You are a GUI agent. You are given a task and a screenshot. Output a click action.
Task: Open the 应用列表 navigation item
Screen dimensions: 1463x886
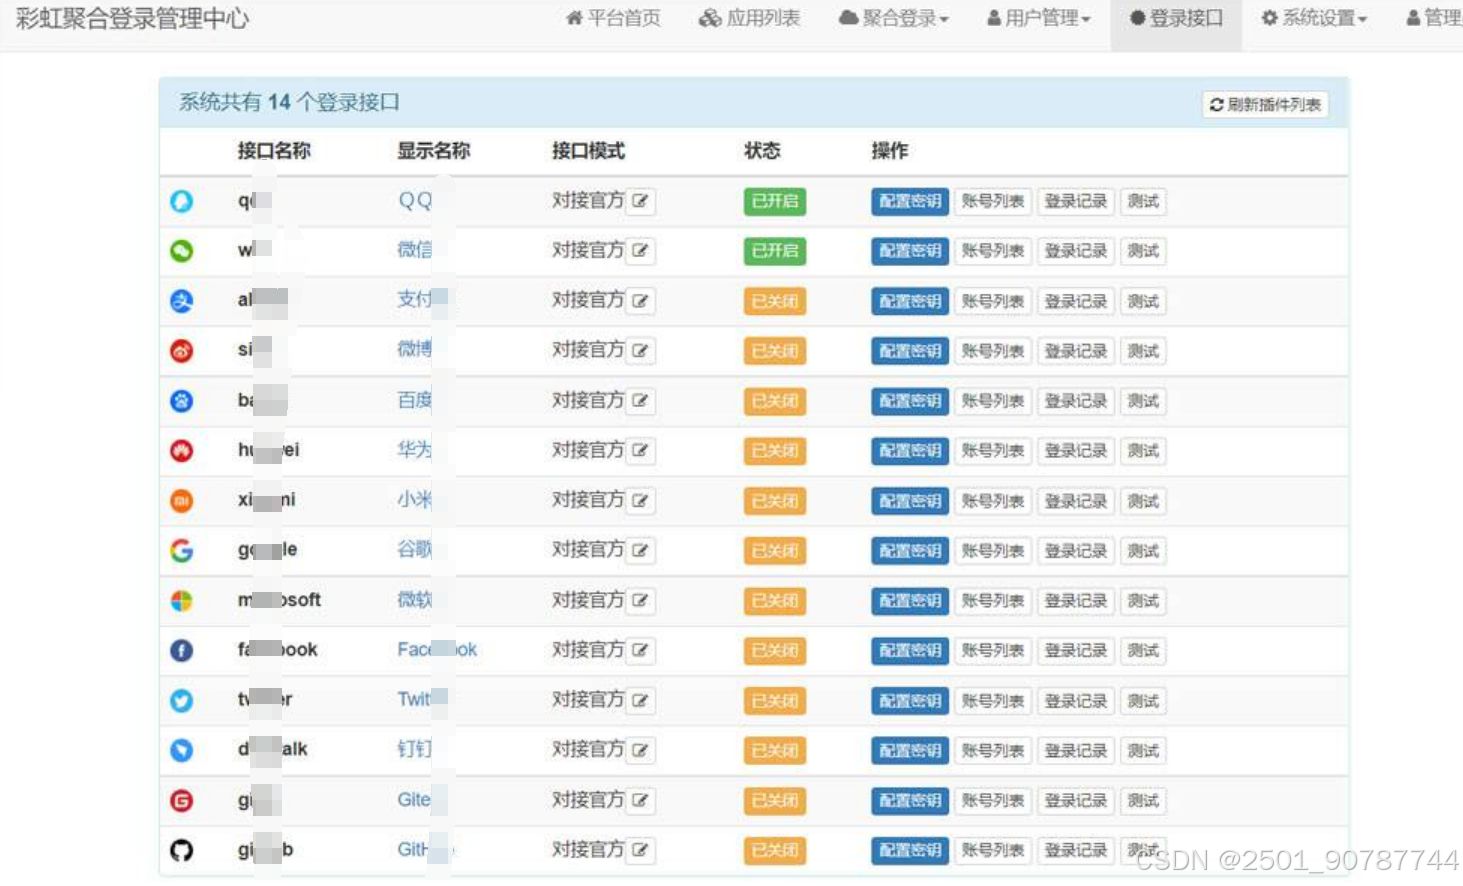pyautogui.click(x=749, y=17)
